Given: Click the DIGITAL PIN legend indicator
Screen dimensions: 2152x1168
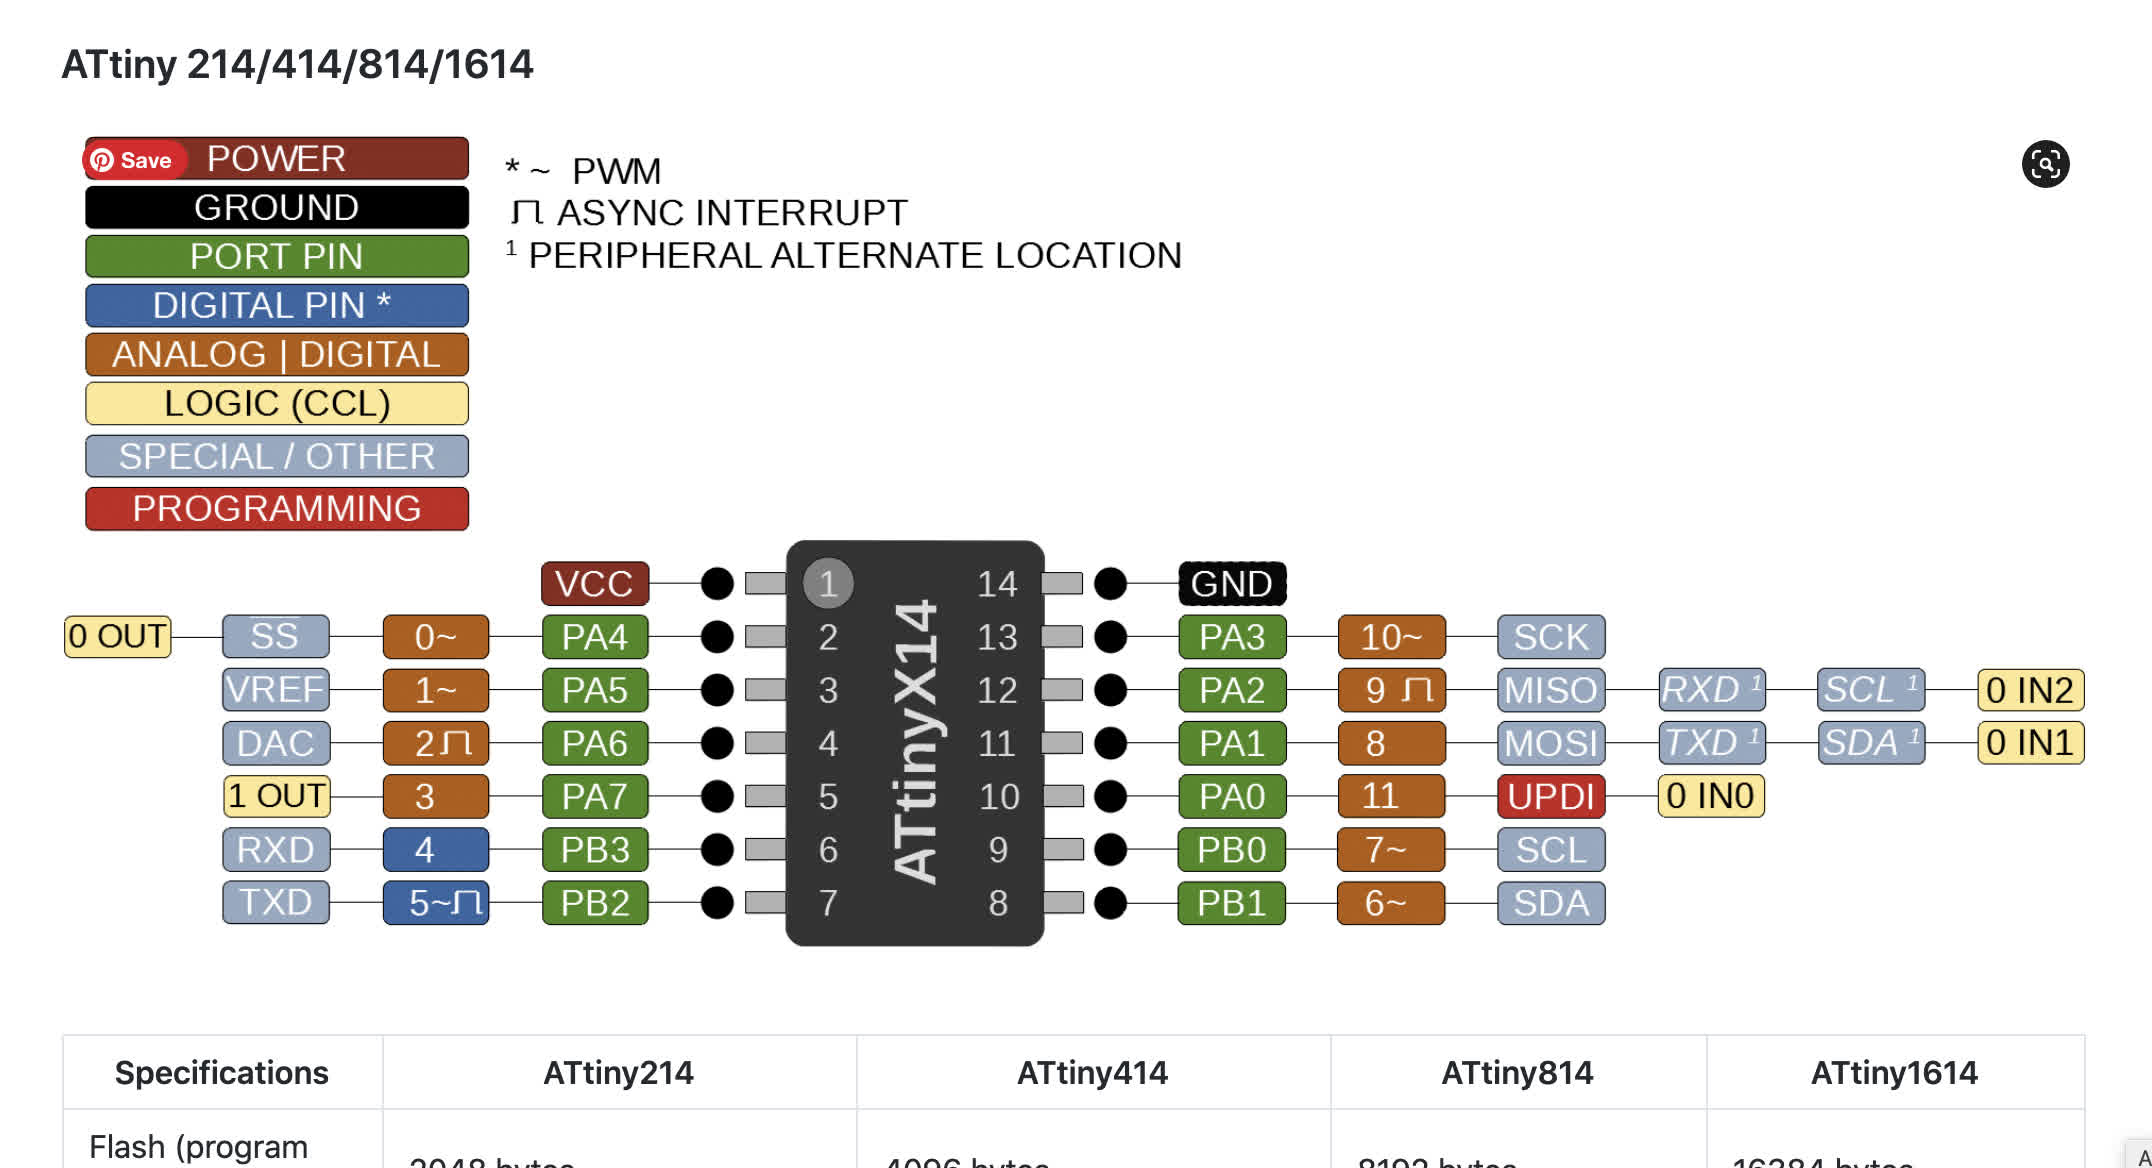Looking at the screenshot, I should 277,305.
